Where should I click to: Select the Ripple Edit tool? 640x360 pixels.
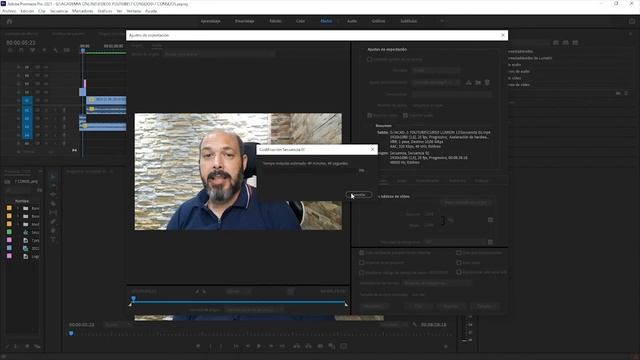[53, 195]
